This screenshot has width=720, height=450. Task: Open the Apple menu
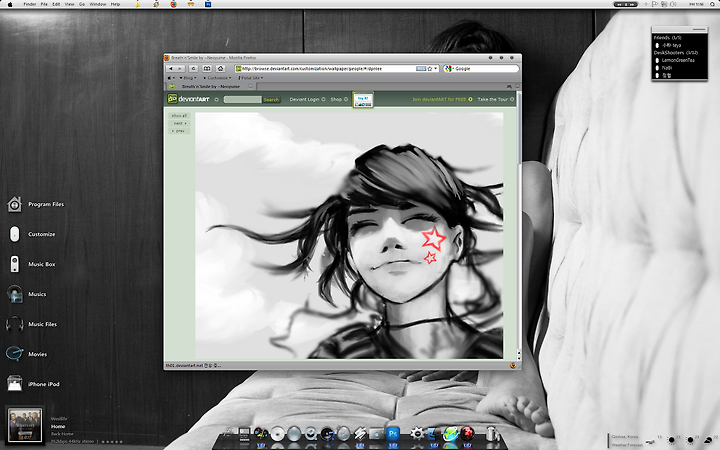click(10, 4)
